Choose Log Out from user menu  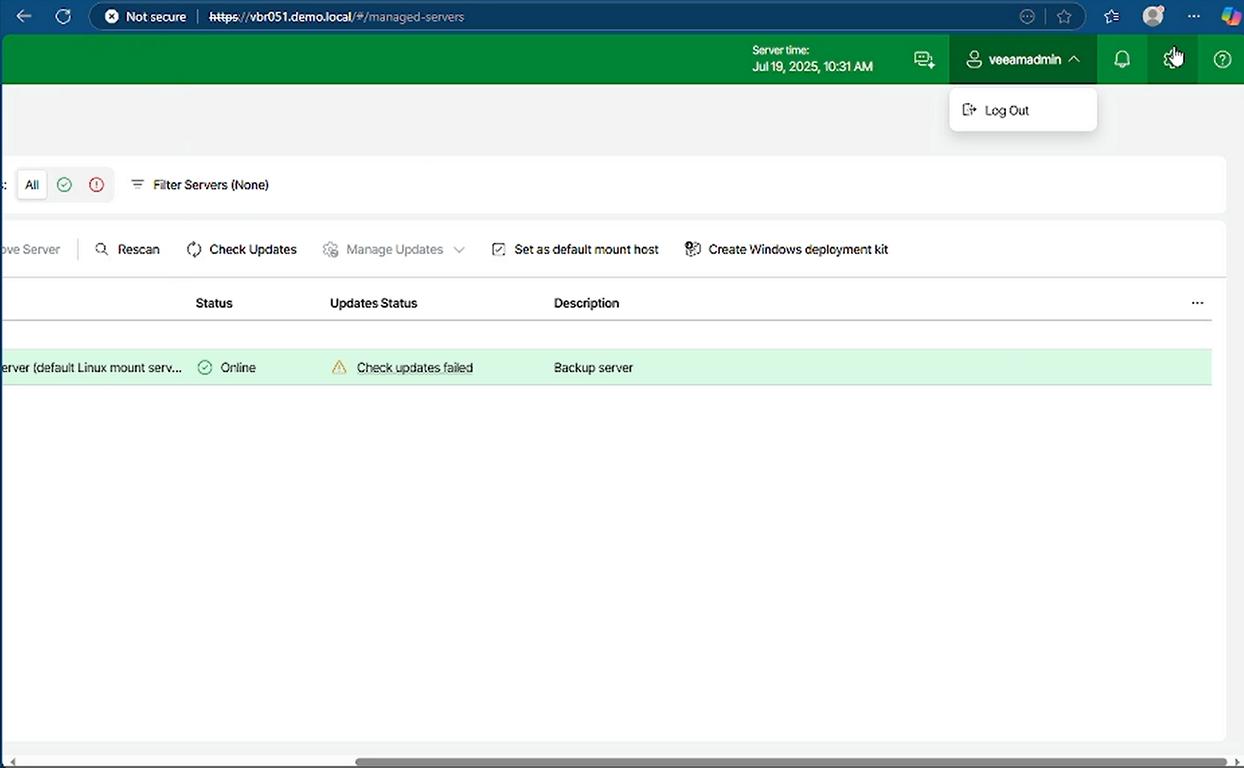click(1006, 110)
